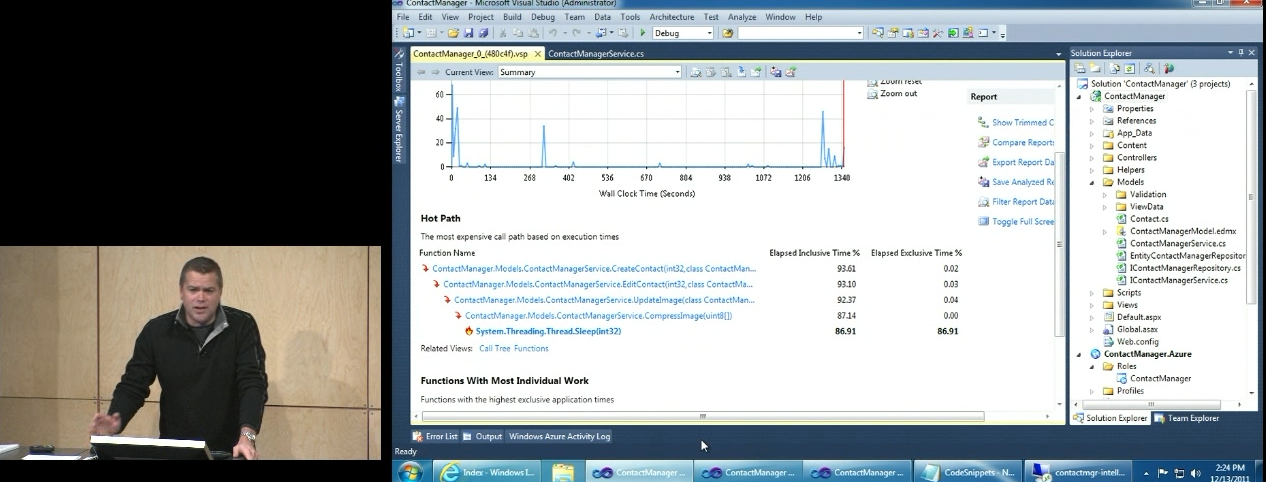Click the Undo toolbar icon
The width and height of the screenshot is (1266, 482).
(x=551, y=33)
